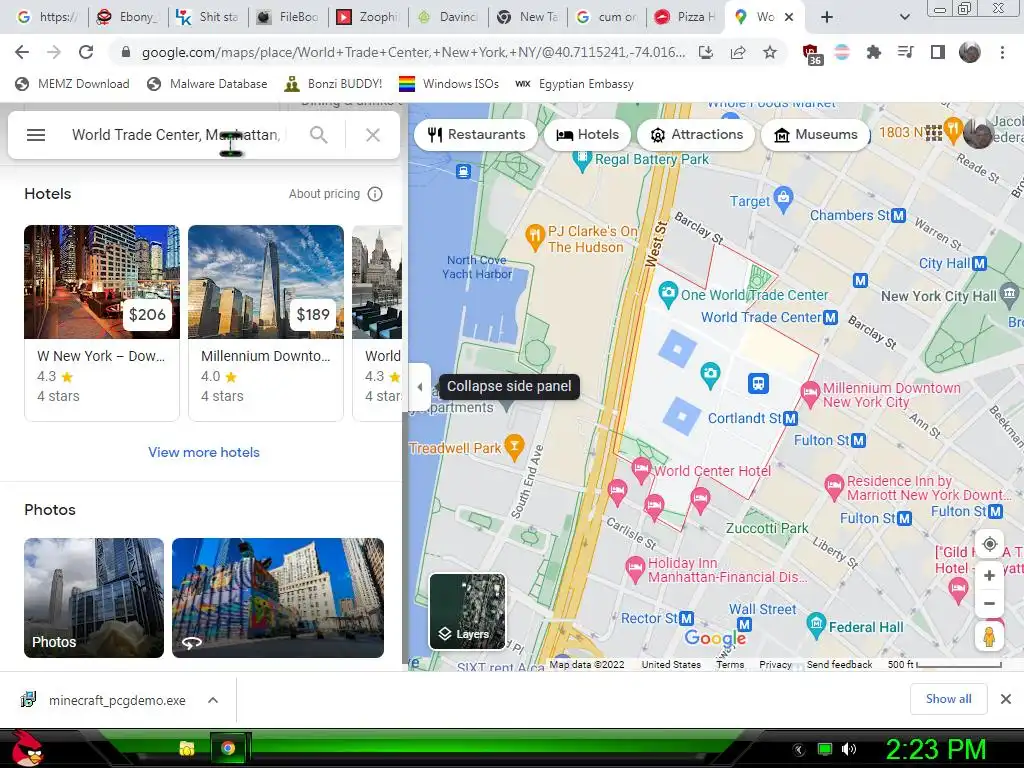1024x768 pixels.
Task: Click the Terms link on map footer
Action: click(x=730, y=664)
